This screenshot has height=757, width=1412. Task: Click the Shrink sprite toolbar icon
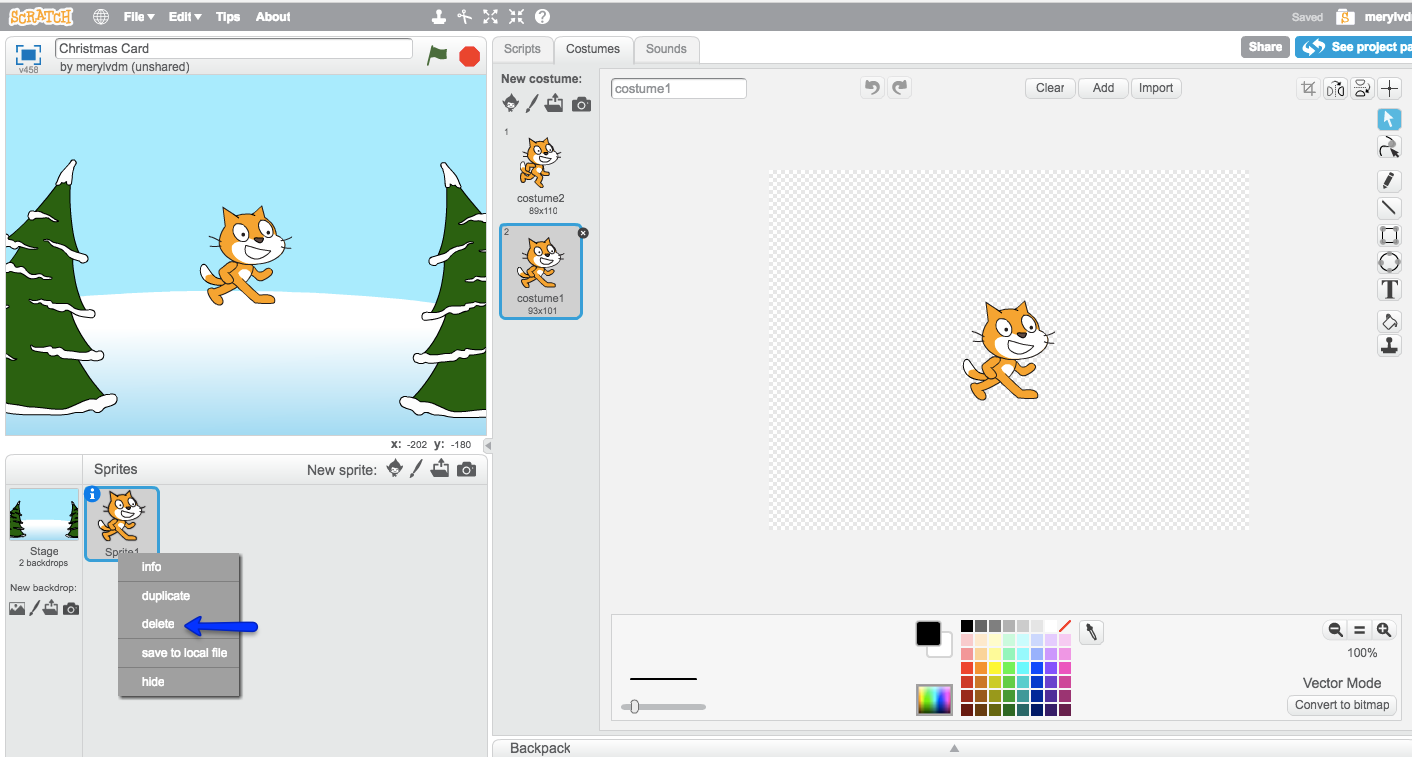click(x=516, y=16)
